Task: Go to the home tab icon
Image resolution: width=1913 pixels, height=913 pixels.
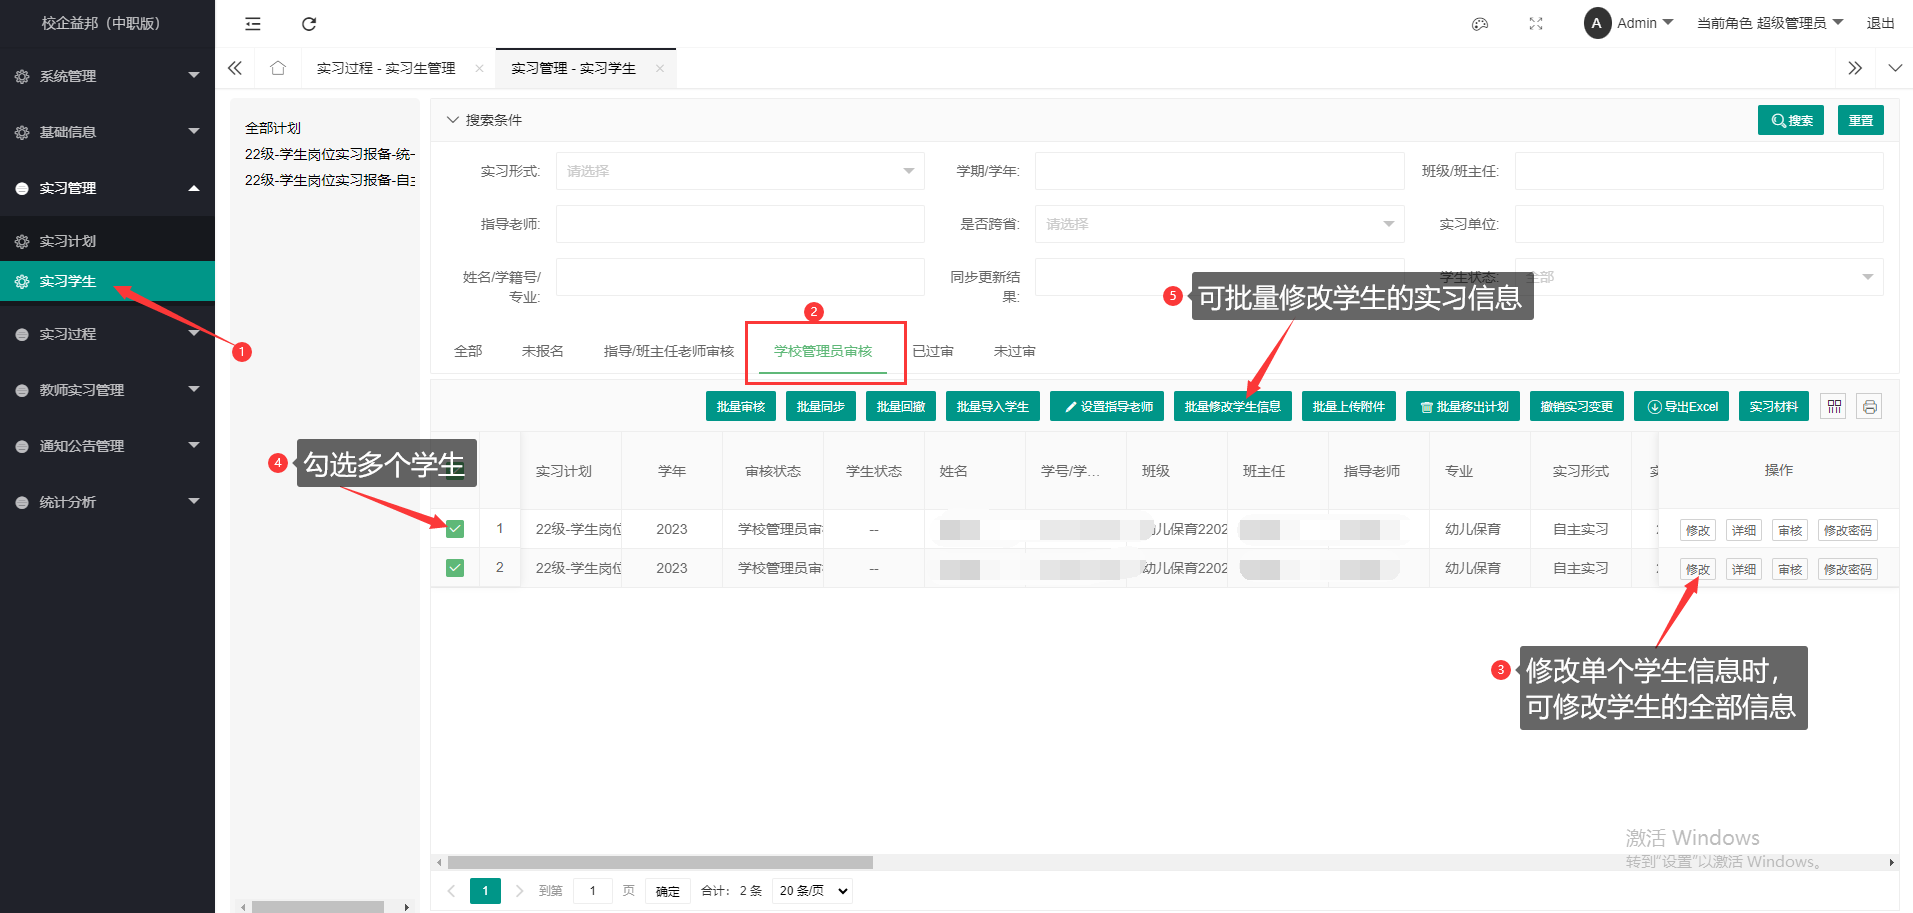Action: pos(278,68)
